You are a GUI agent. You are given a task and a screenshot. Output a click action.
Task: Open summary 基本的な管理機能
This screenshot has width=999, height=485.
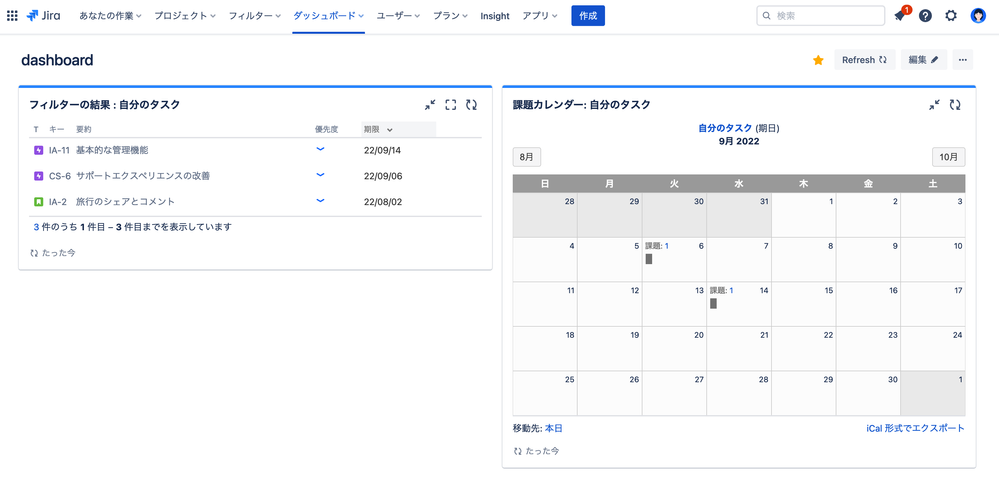112,150
